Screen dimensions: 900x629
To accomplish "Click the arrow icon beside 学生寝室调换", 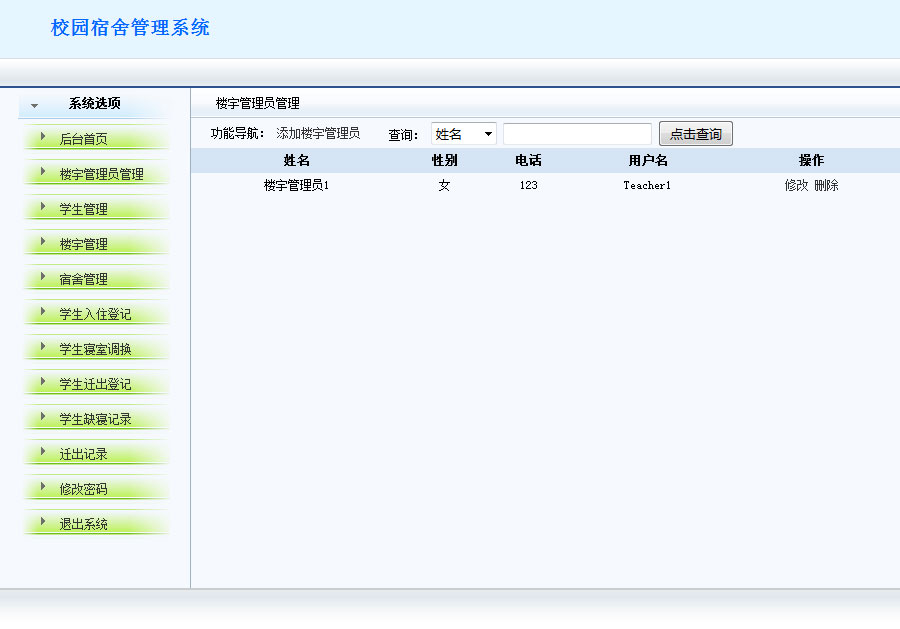I will pyautogui.click(x=41, y=348).
